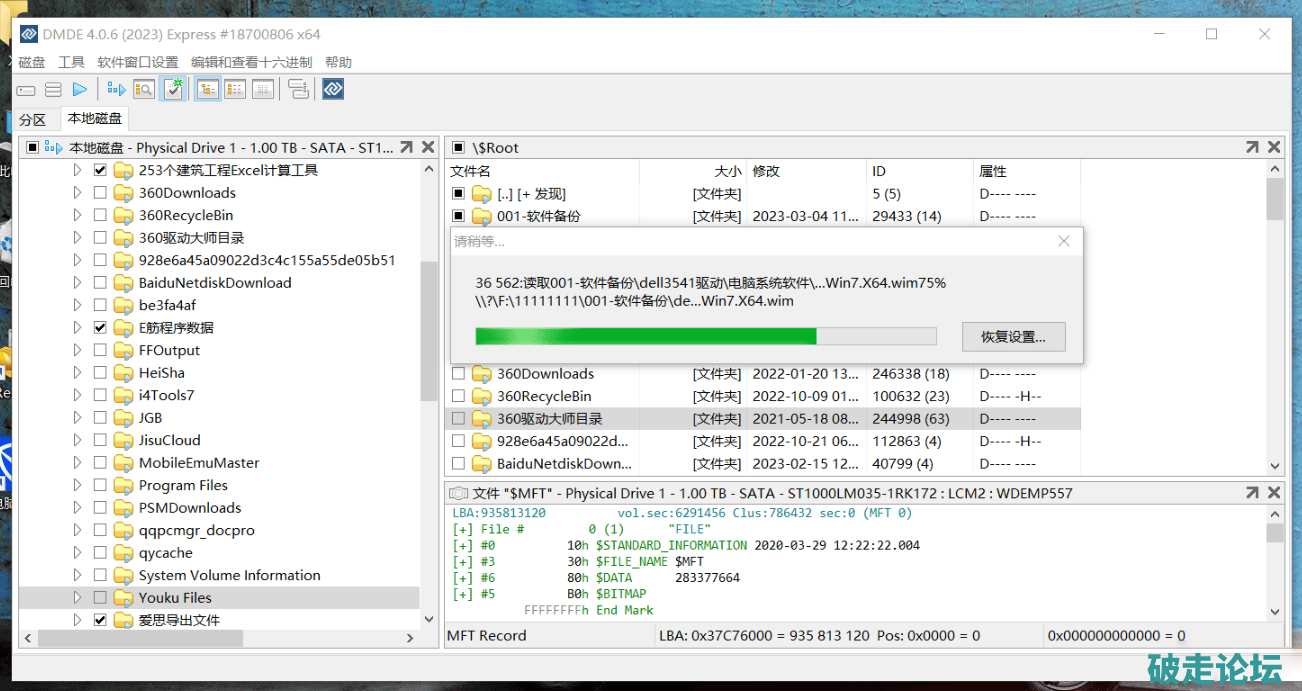Click the select physical drive toolbar icon
Image resolution: width=1302 pixels, height=691 pixels.
pos(26,90)
